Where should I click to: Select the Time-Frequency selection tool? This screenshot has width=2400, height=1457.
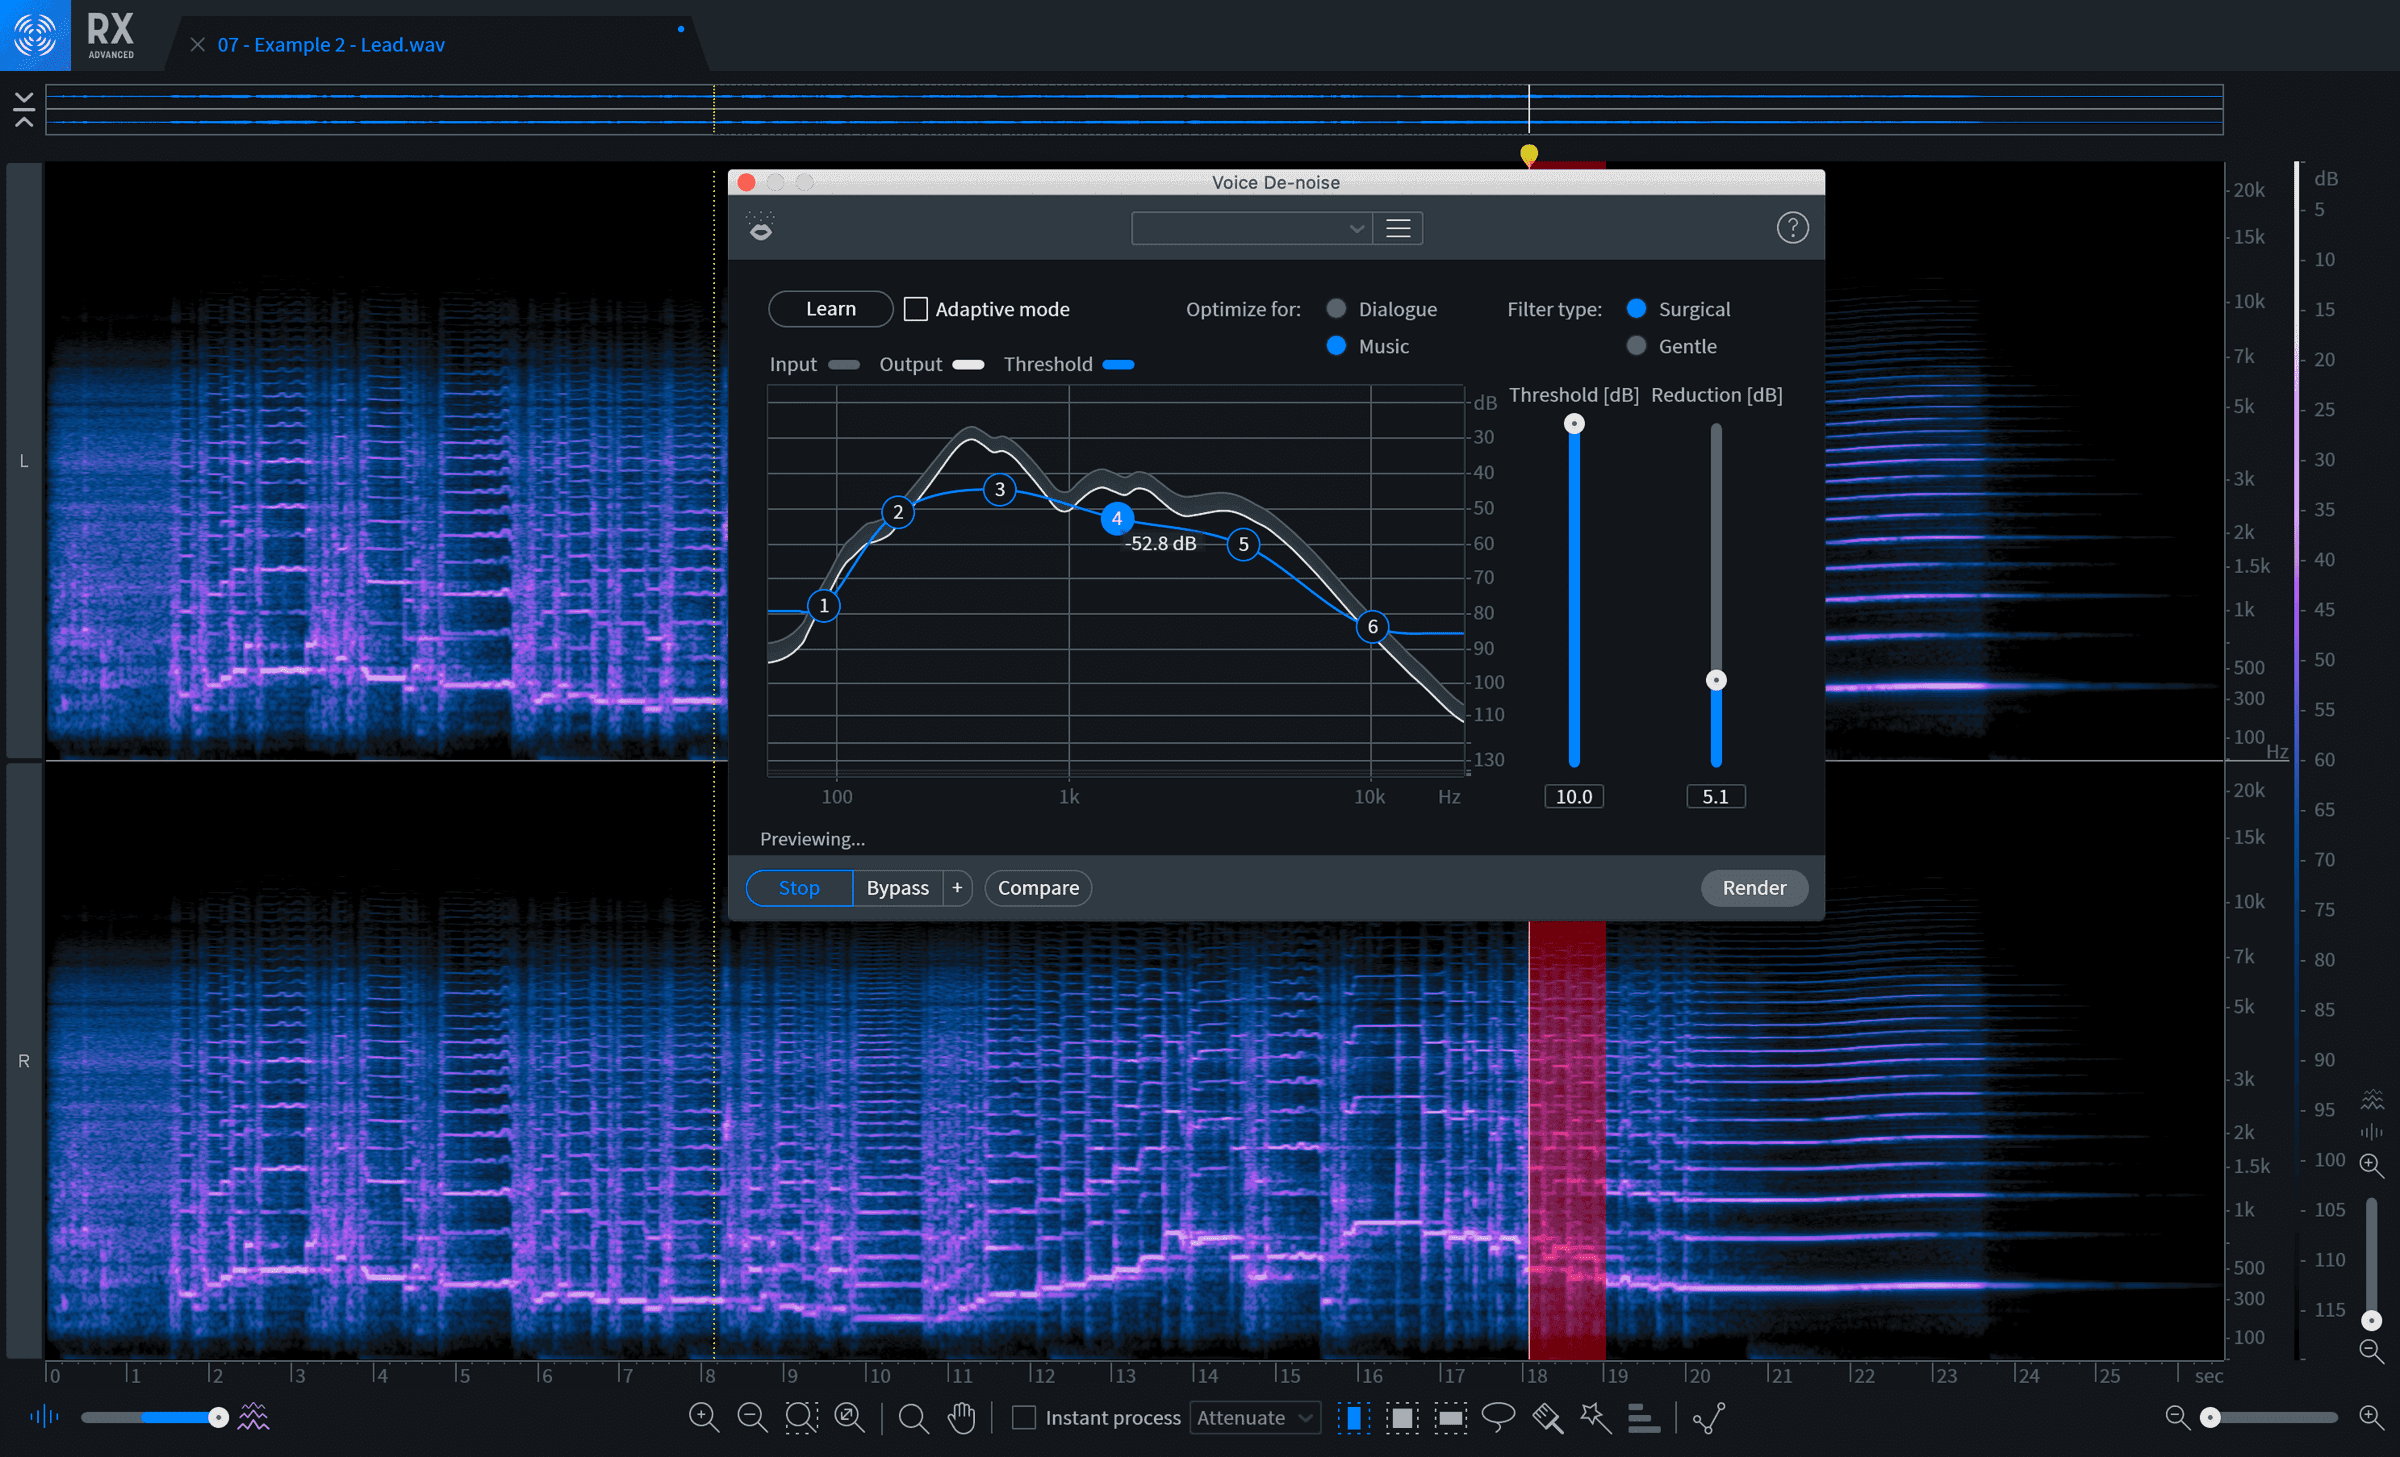(1402, 1417)
